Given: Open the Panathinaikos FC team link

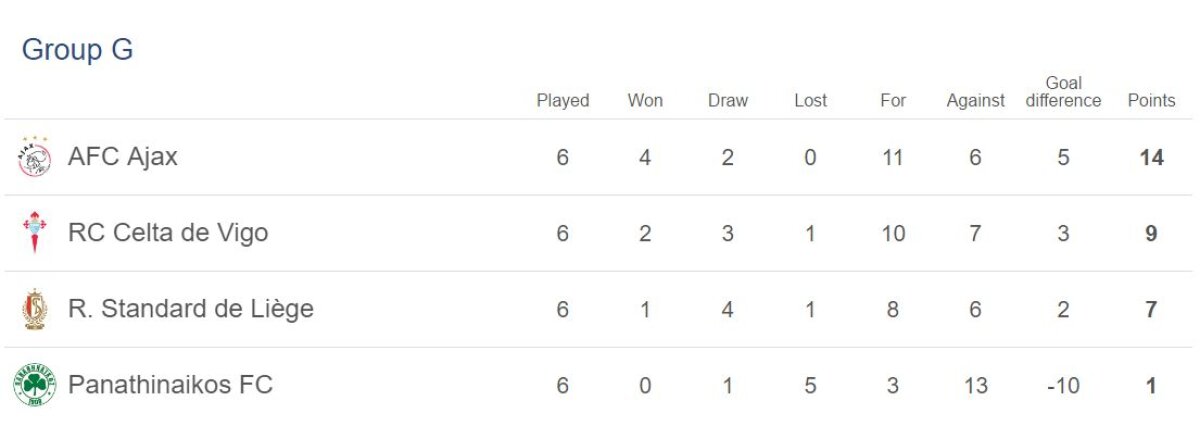Looking at the screenshot, I should [x=170, y=385].
